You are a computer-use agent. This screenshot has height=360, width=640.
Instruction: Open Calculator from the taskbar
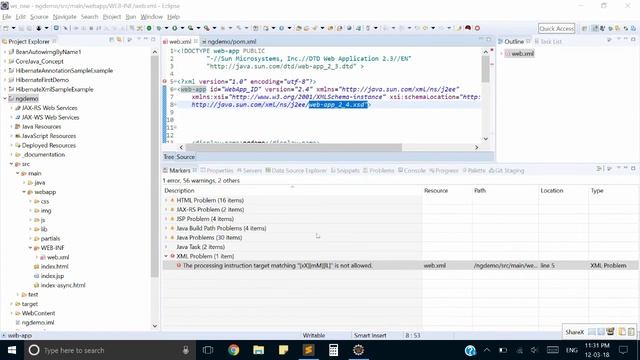click(333, 350)
